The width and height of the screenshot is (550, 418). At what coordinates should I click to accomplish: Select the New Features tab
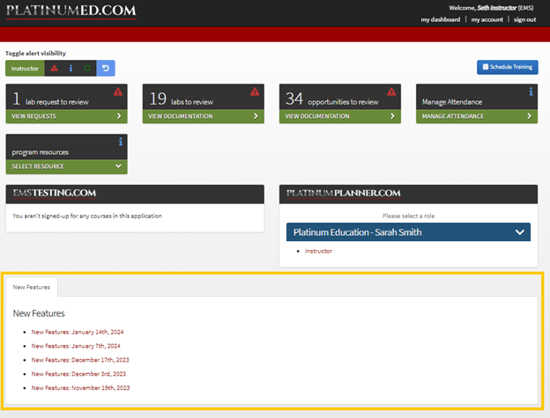(x=32, y=287)
